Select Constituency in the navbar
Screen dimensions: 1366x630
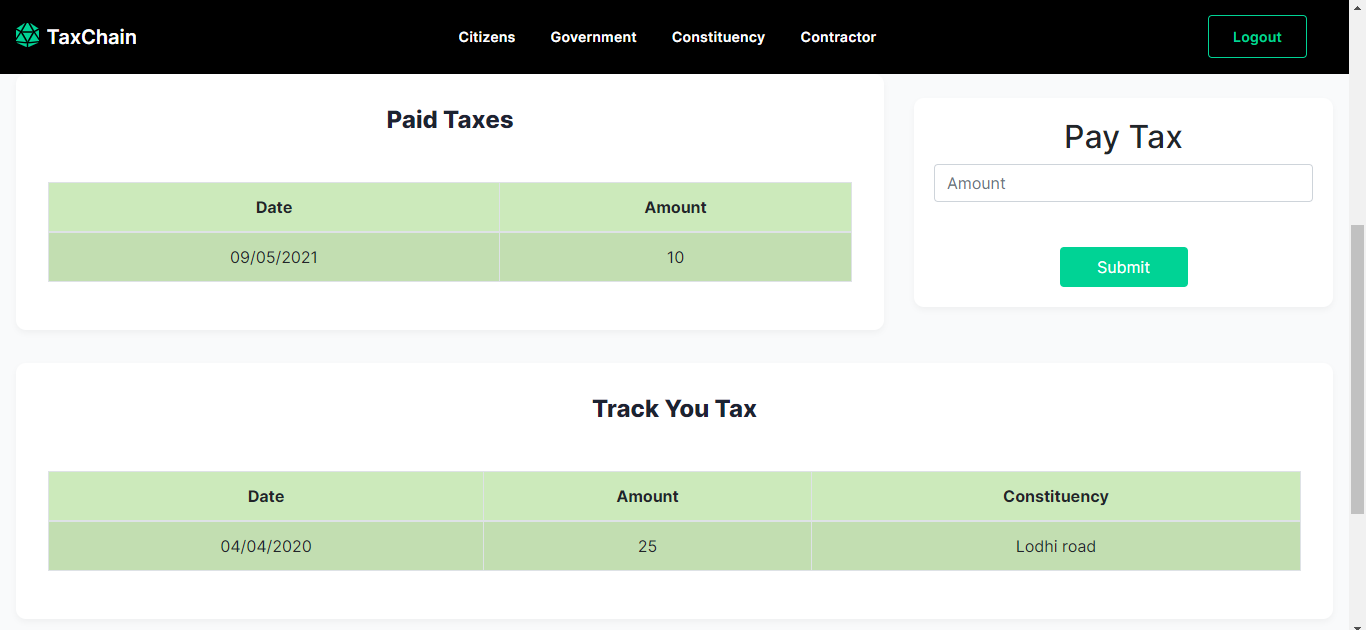pyautogui.click(x=718, y=37)
